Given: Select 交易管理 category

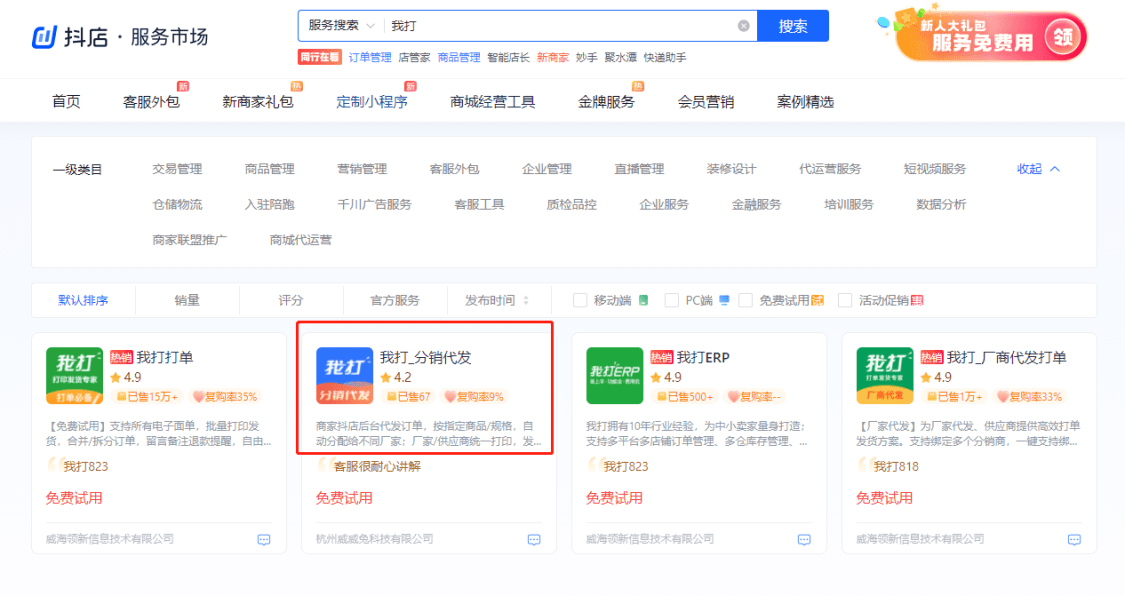Looking at the screenshot, I should click(177, 169).
